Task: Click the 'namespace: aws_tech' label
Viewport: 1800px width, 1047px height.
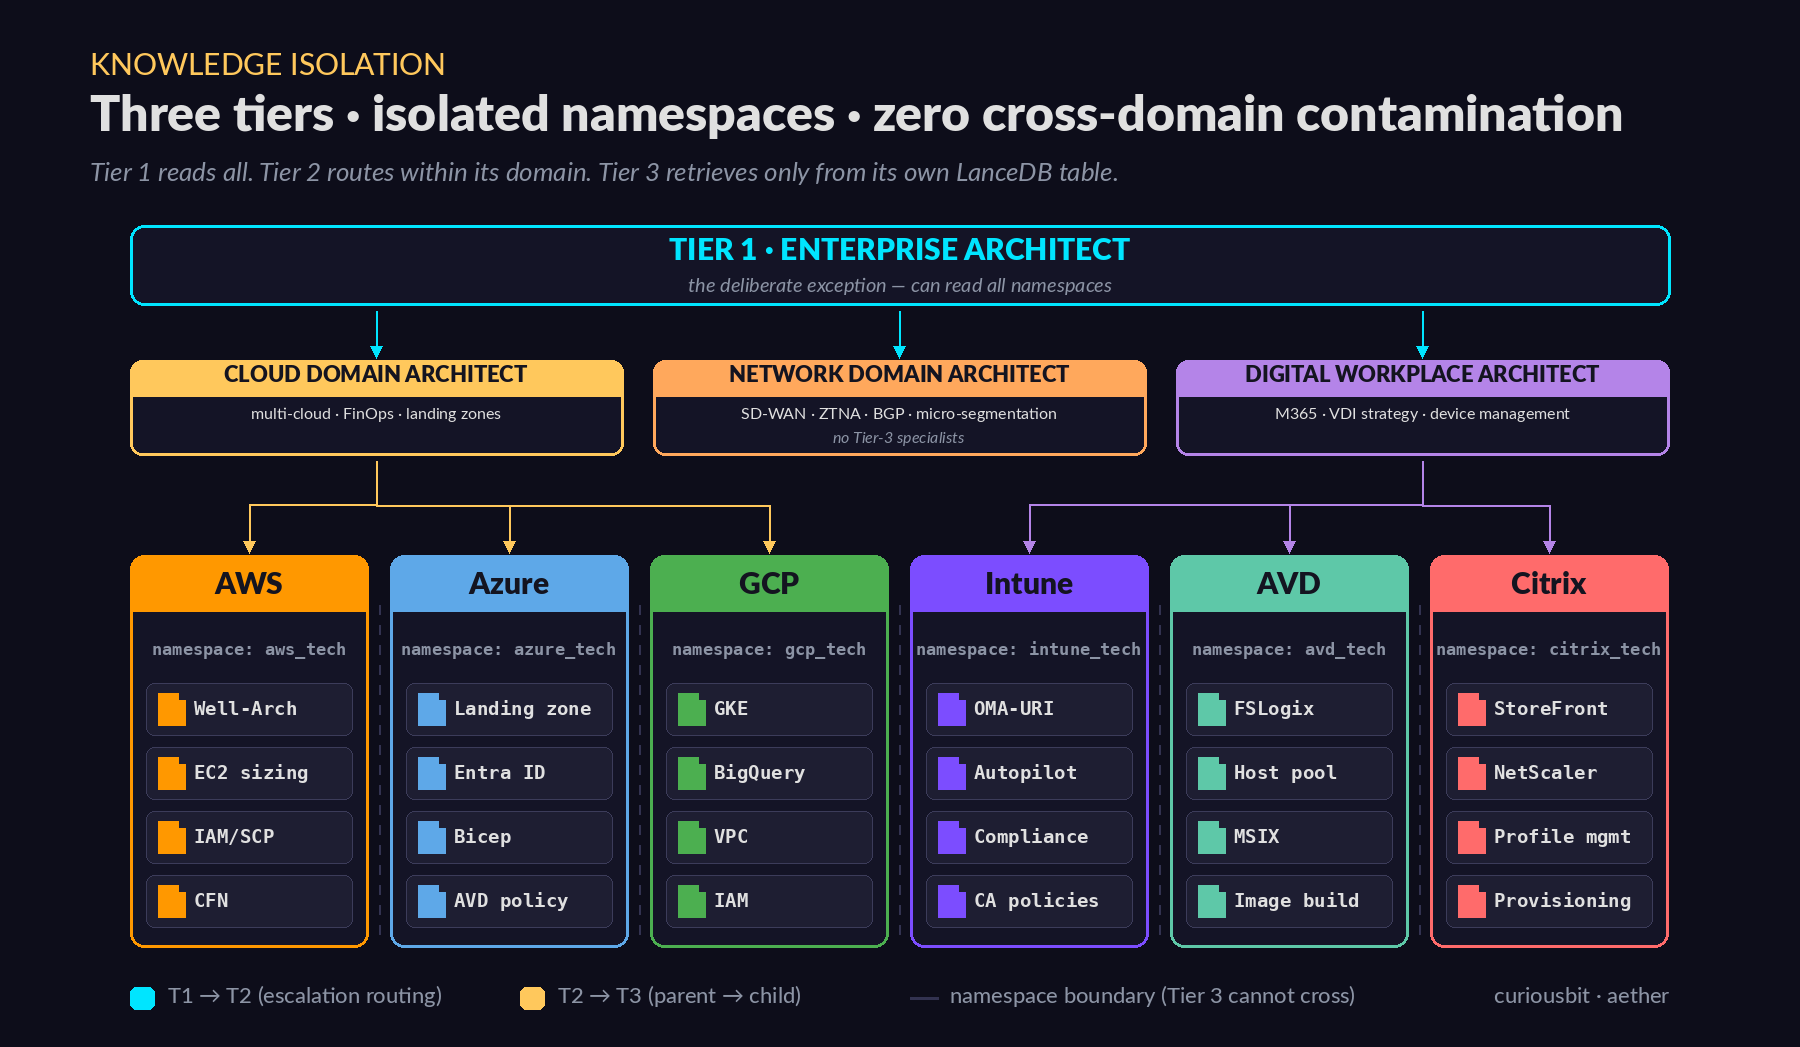Action: (249, 649)
